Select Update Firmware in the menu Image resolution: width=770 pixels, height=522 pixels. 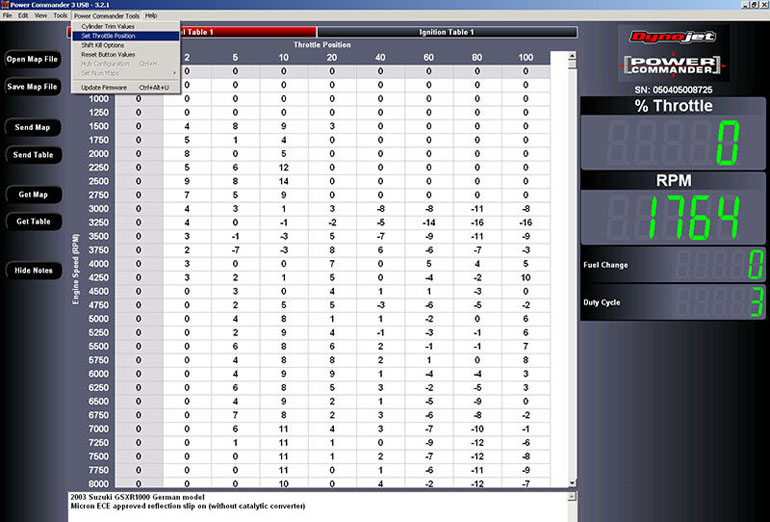pyautogui.click(x=104, y=87)
